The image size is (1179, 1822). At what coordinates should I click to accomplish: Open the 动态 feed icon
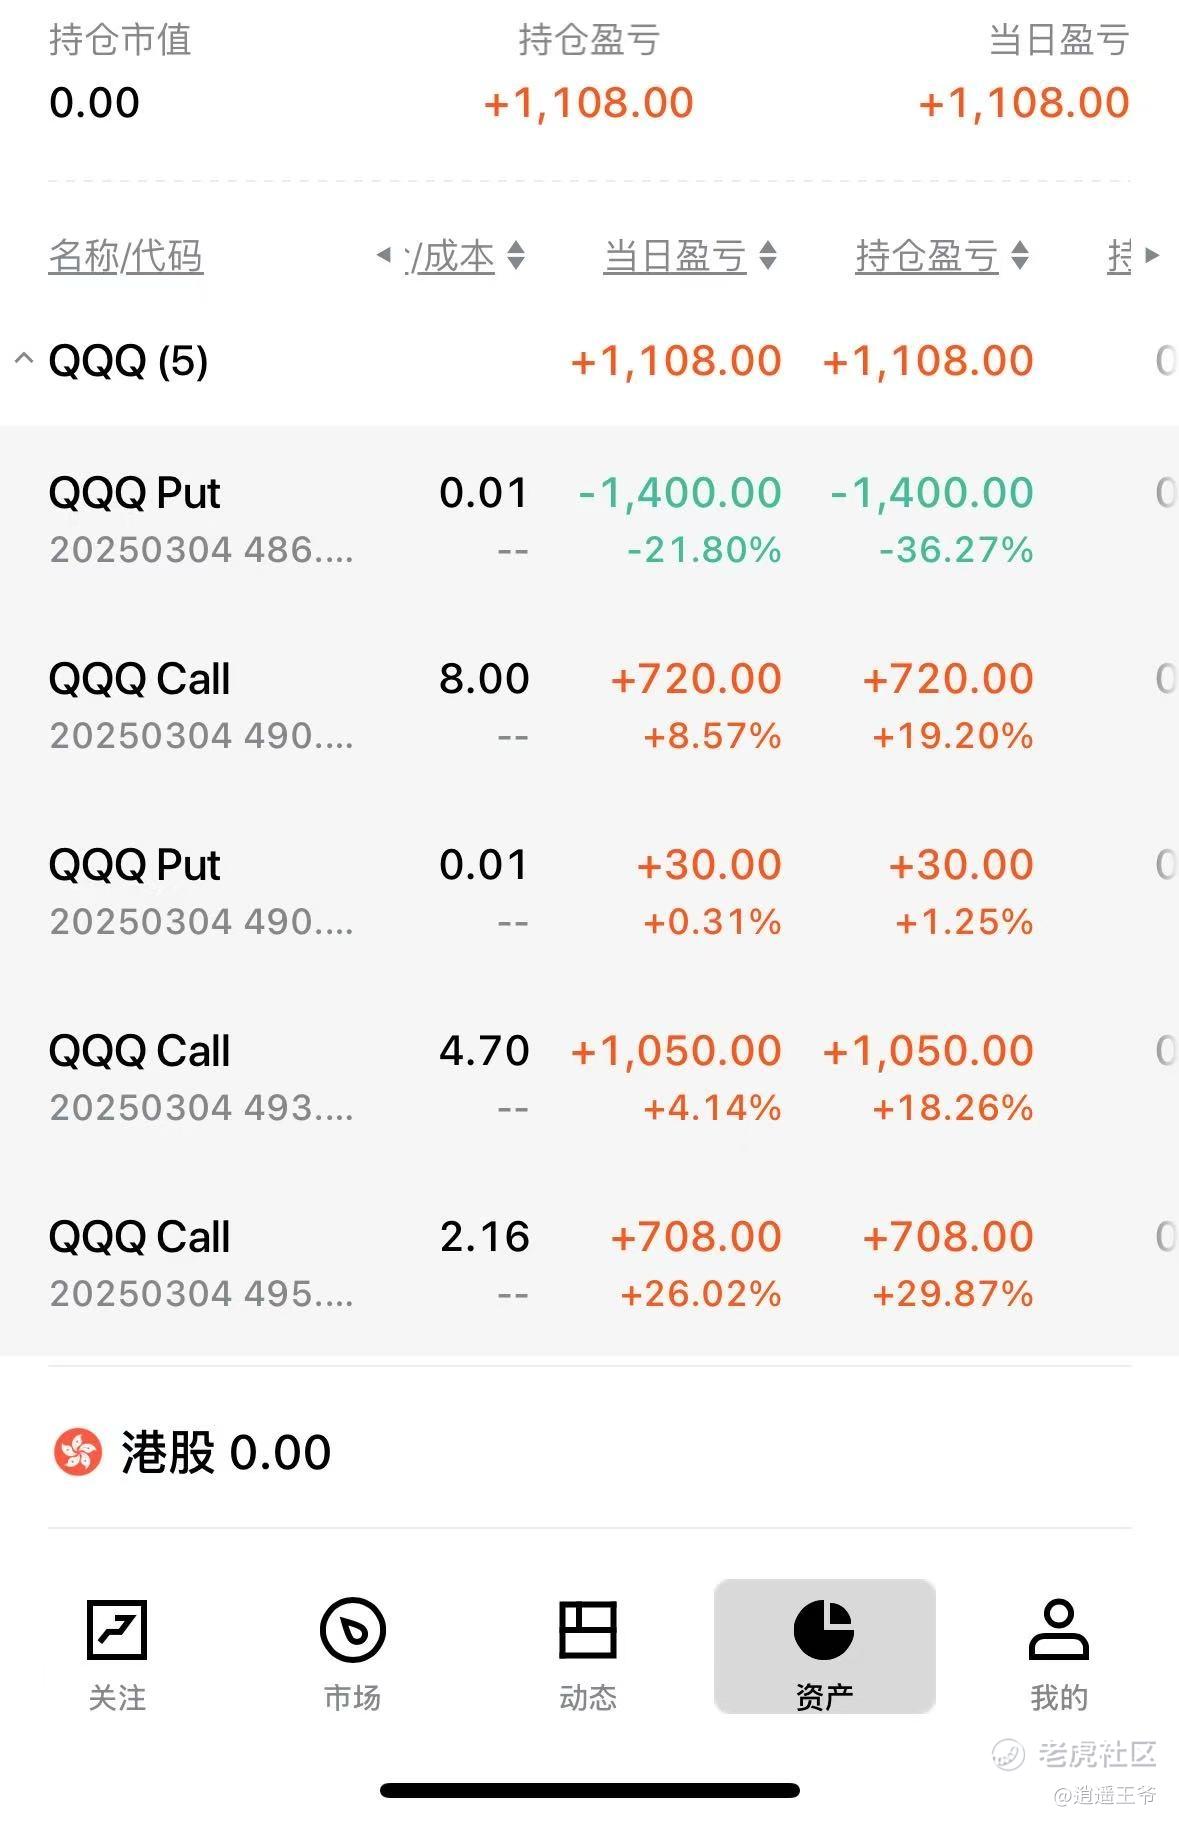coord(587,1630)
